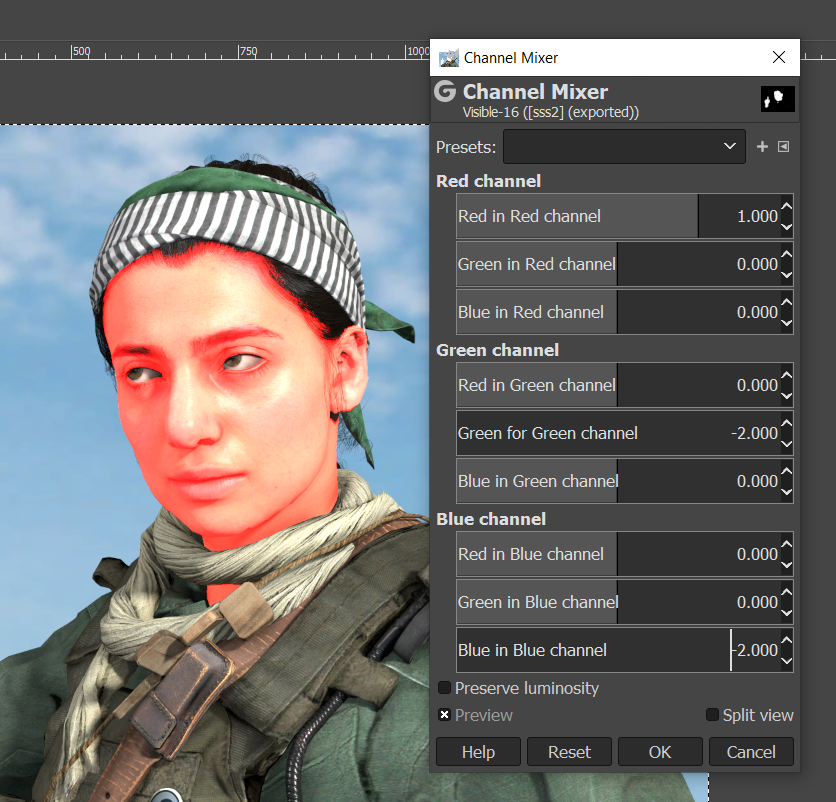The image size is (836, 802).
Task: Increase the Blue in Blue channel value
Action: (787, 639)
